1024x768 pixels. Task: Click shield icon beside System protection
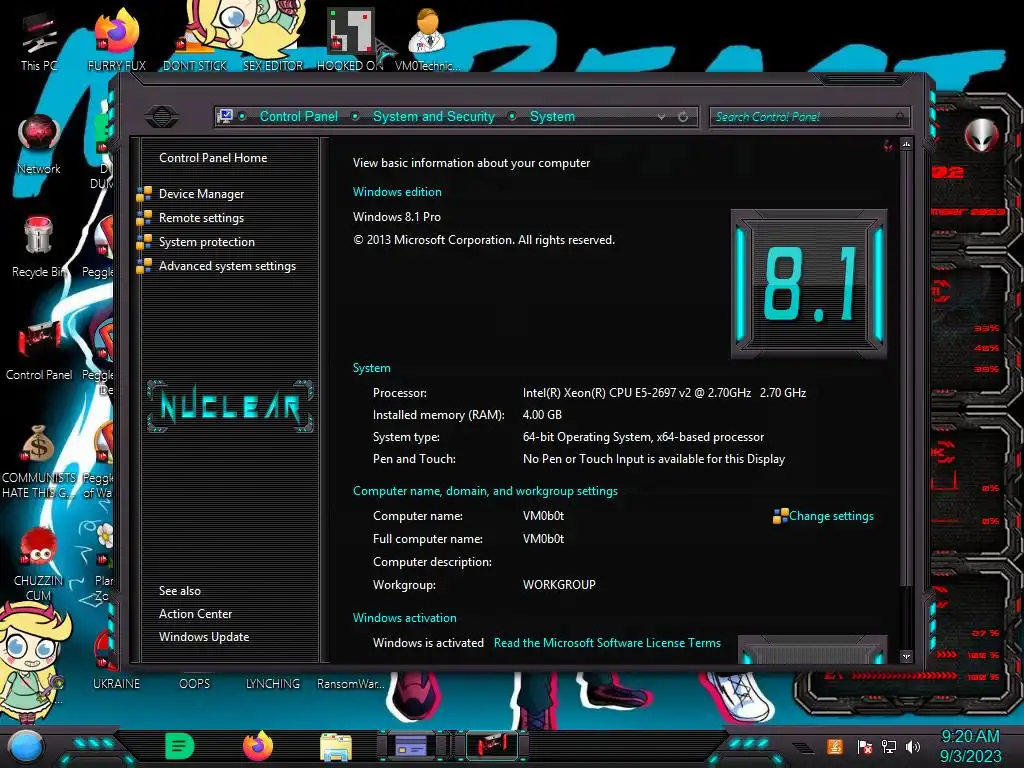coord(144,242)
